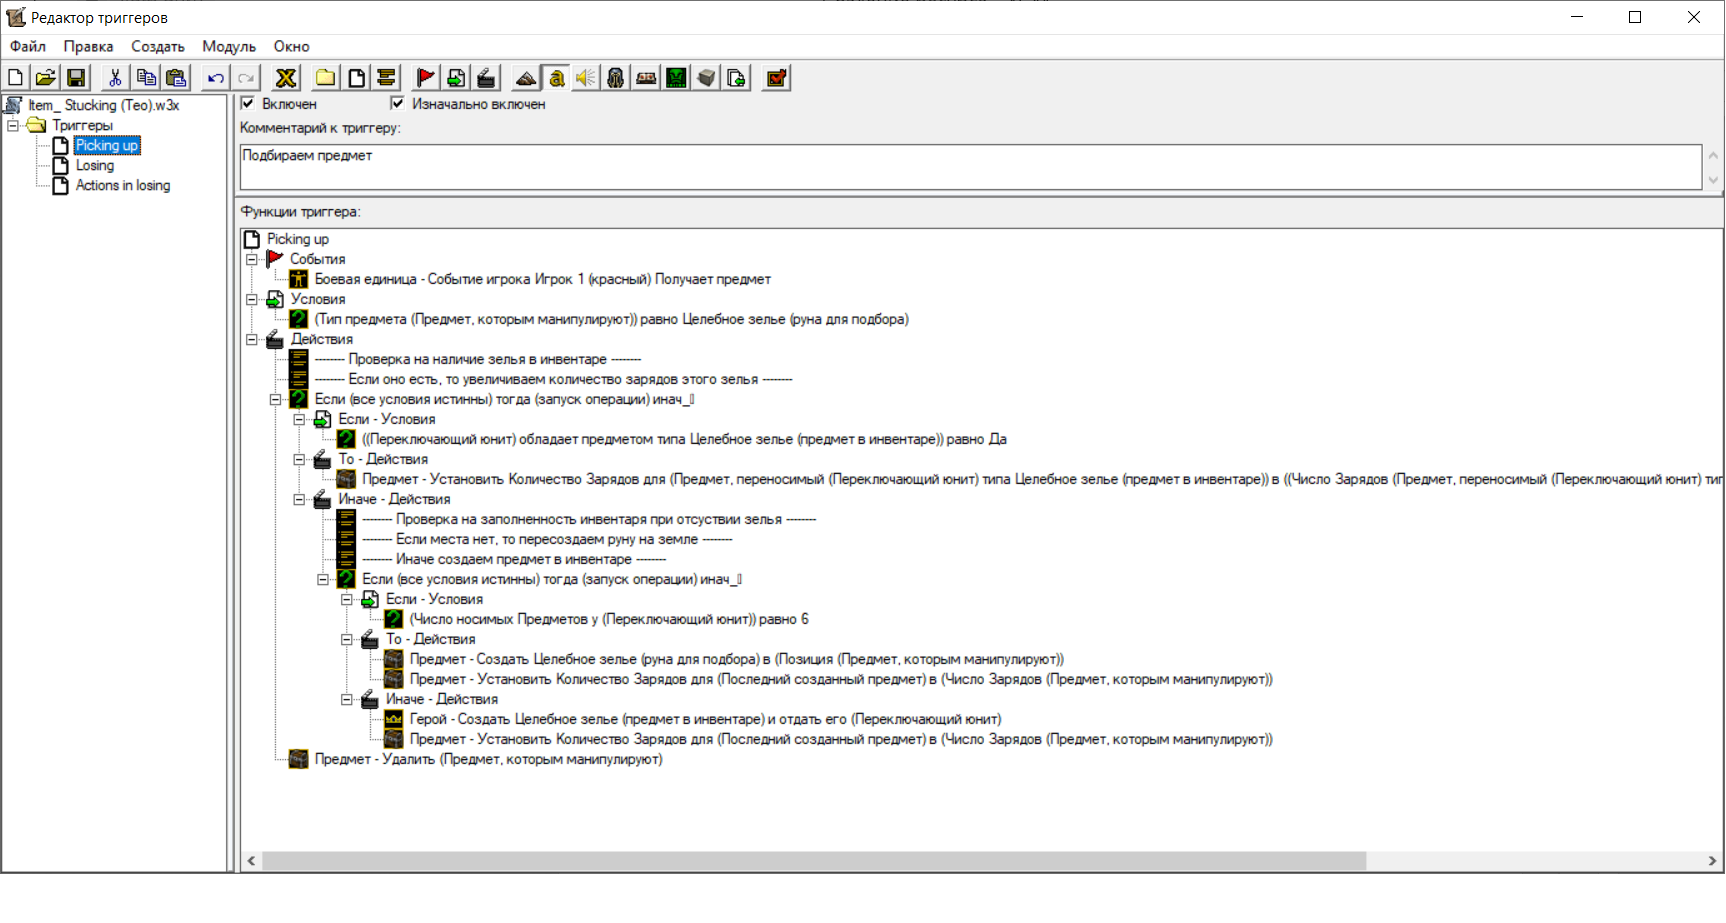
Task: Collapse the 'Иначе - Действия' node containing 'Герой - Создать'
Action: [x=347, y=699]
